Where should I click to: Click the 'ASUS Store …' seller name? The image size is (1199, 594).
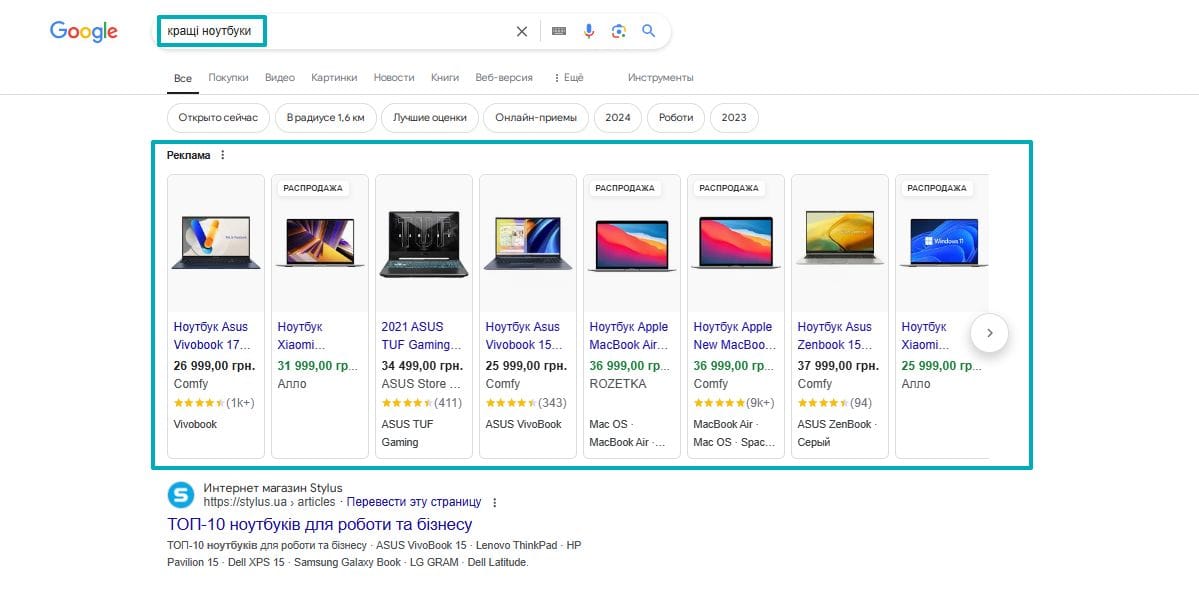point(421,384)
